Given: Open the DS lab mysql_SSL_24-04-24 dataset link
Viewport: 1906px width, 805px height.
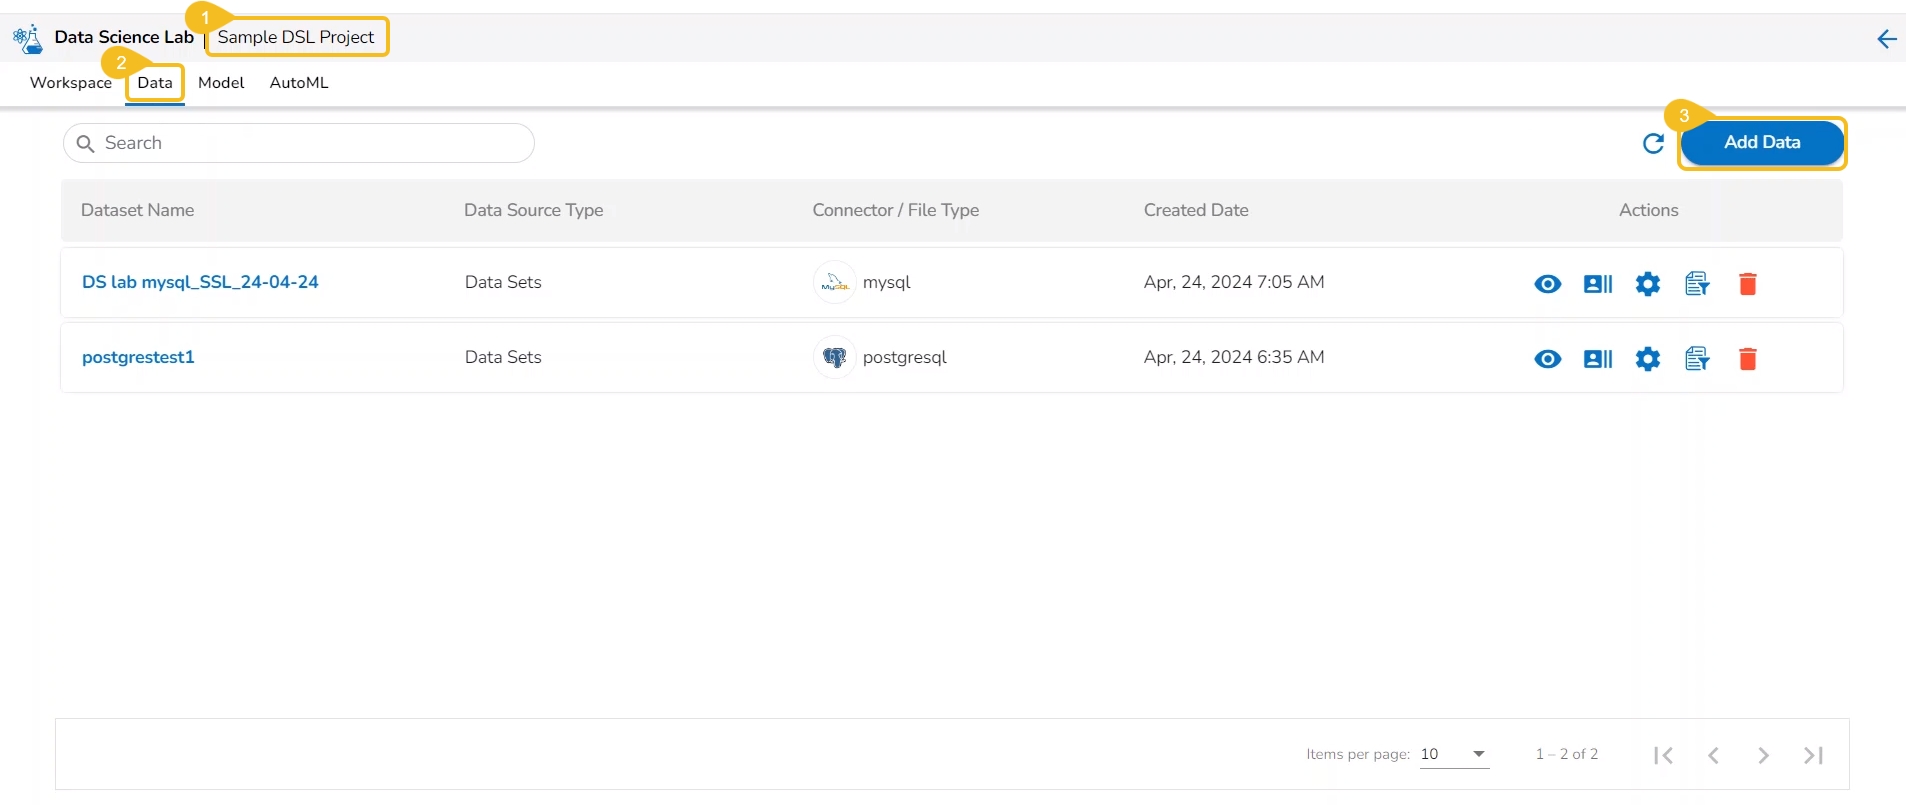Looking at the screenshot, I should pos(200,282).
